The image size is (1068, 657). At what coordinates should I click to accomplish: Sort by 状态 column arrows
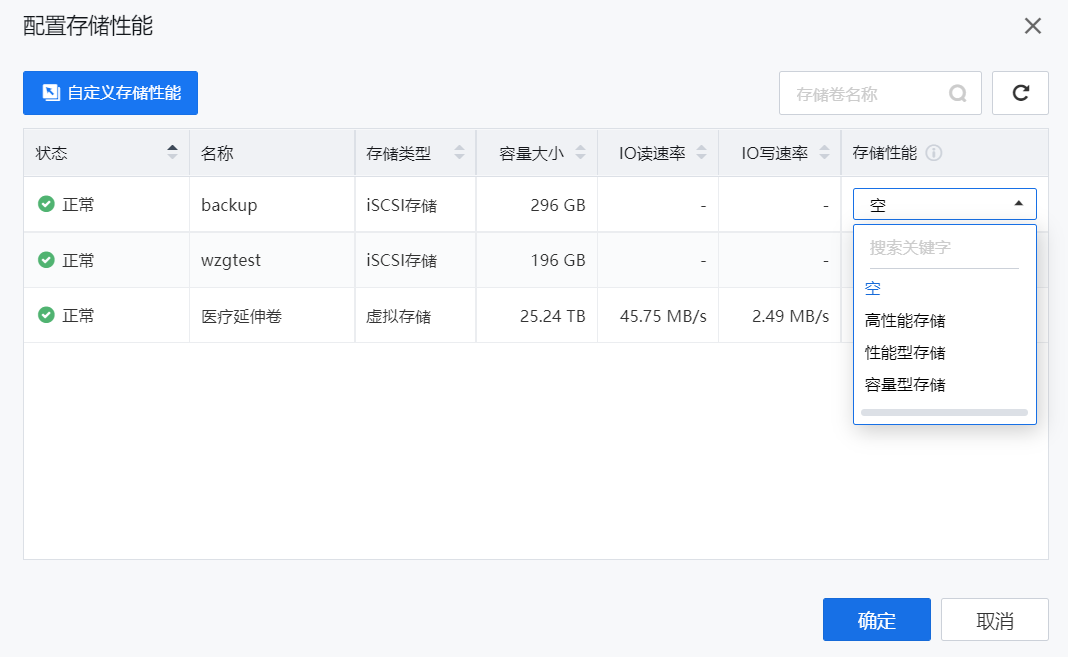pyautogui.click(x=172, y=152)
